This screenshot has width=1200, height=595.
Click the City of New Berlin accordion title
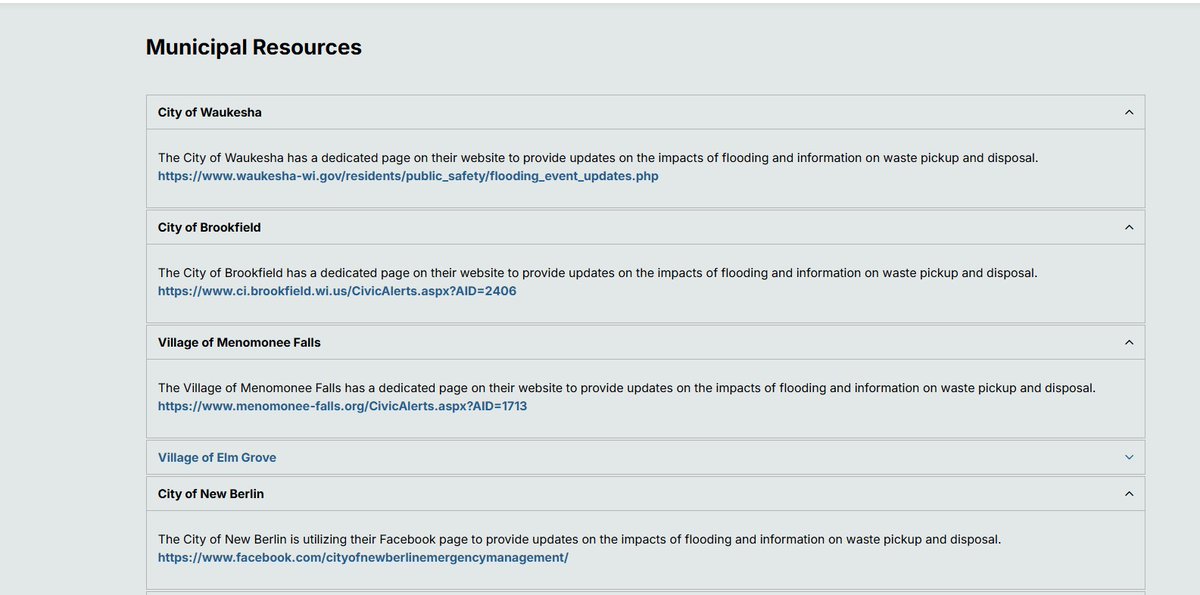pyautogui.click(x=211, y=494)
